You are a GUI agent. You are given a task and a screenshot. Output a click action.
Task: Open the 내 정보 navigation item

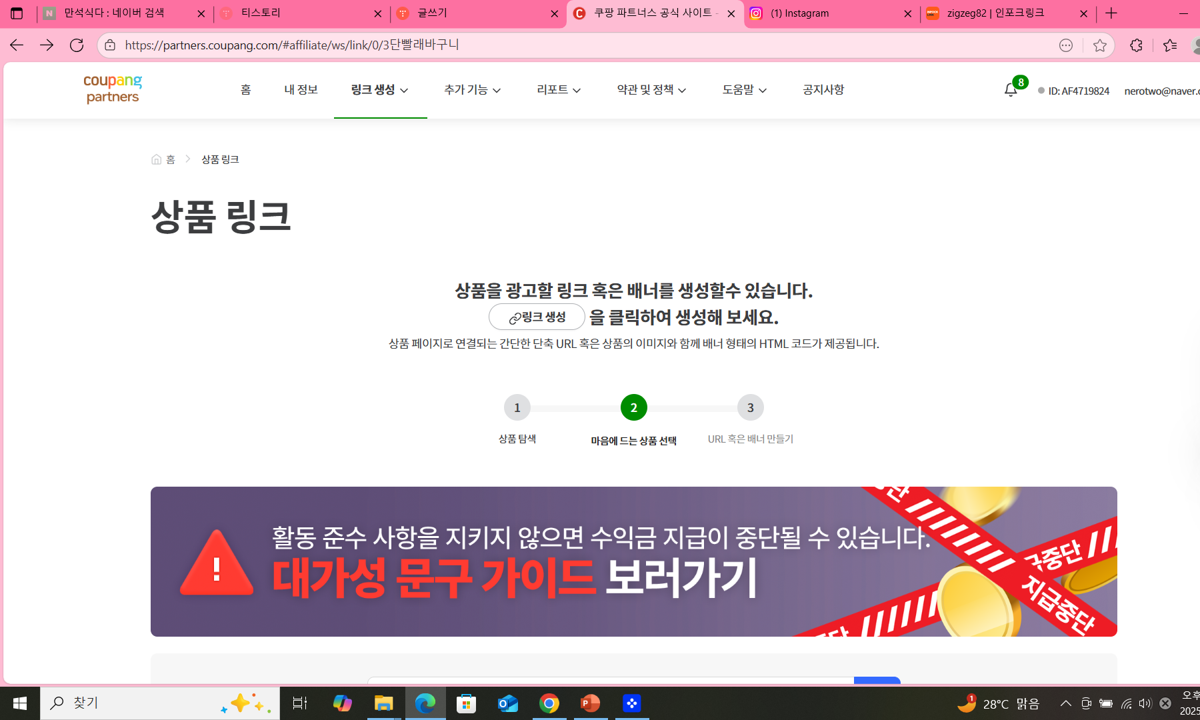pyautogui.click(x=301, y=90)
